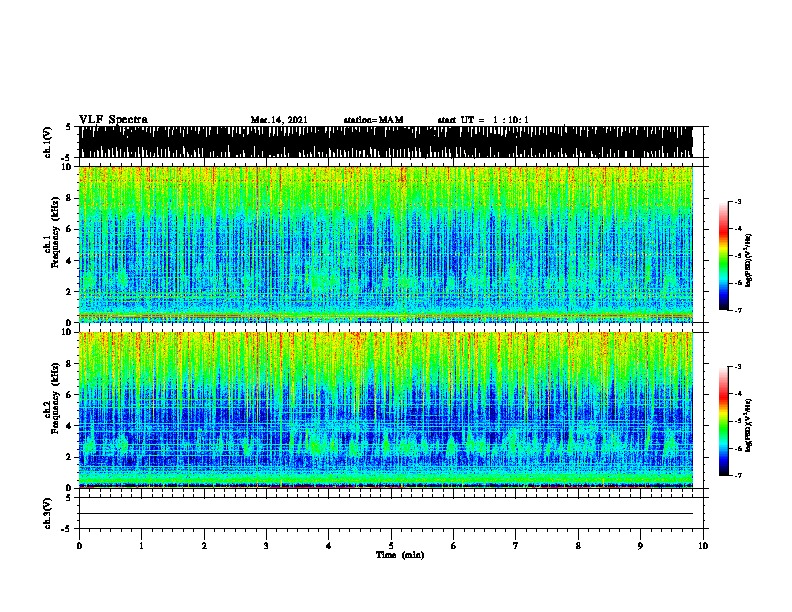
Task: Click time axis tick label "2"
Action: click(204, 546)
